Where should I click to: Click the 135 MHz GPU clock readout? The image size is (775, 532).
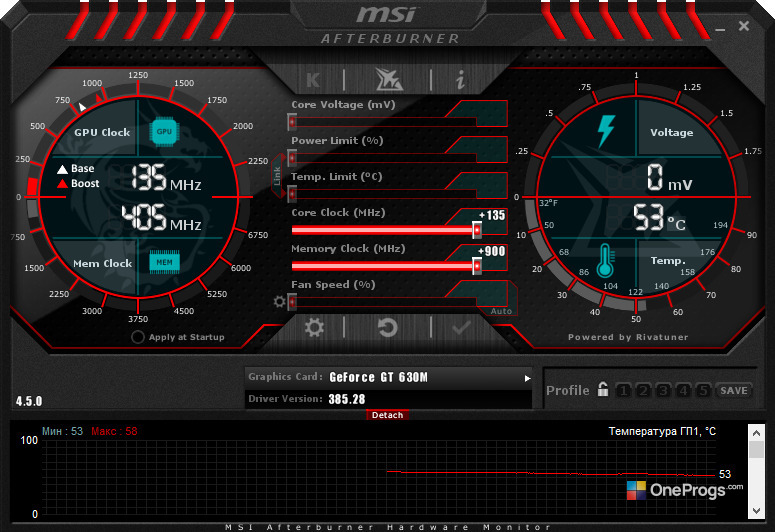pyautogui.click(x=166, y=178)
